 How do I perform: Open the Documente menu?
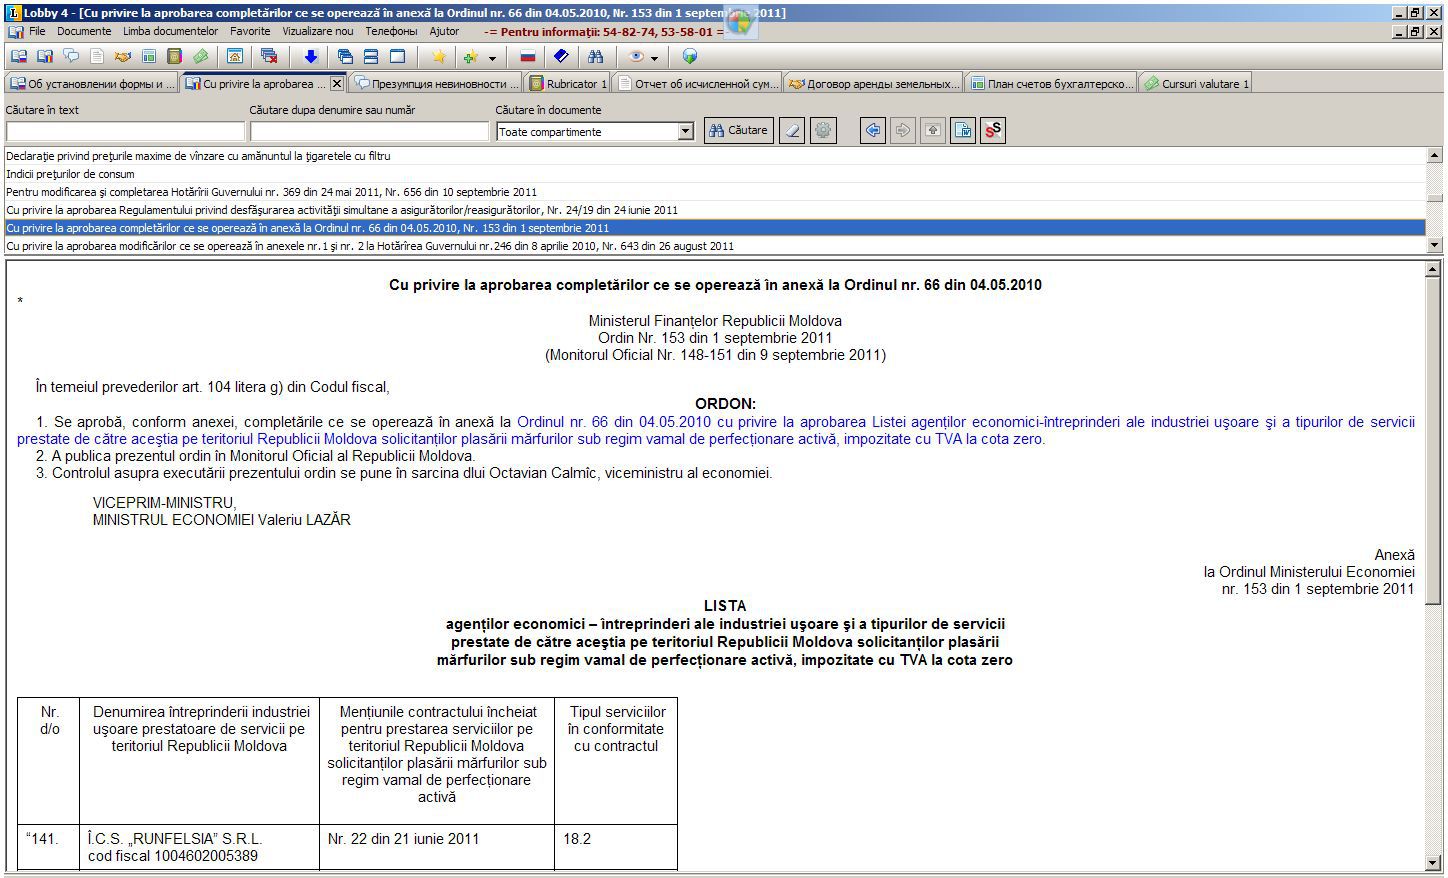pyautogui.click(x=84, y=31)
